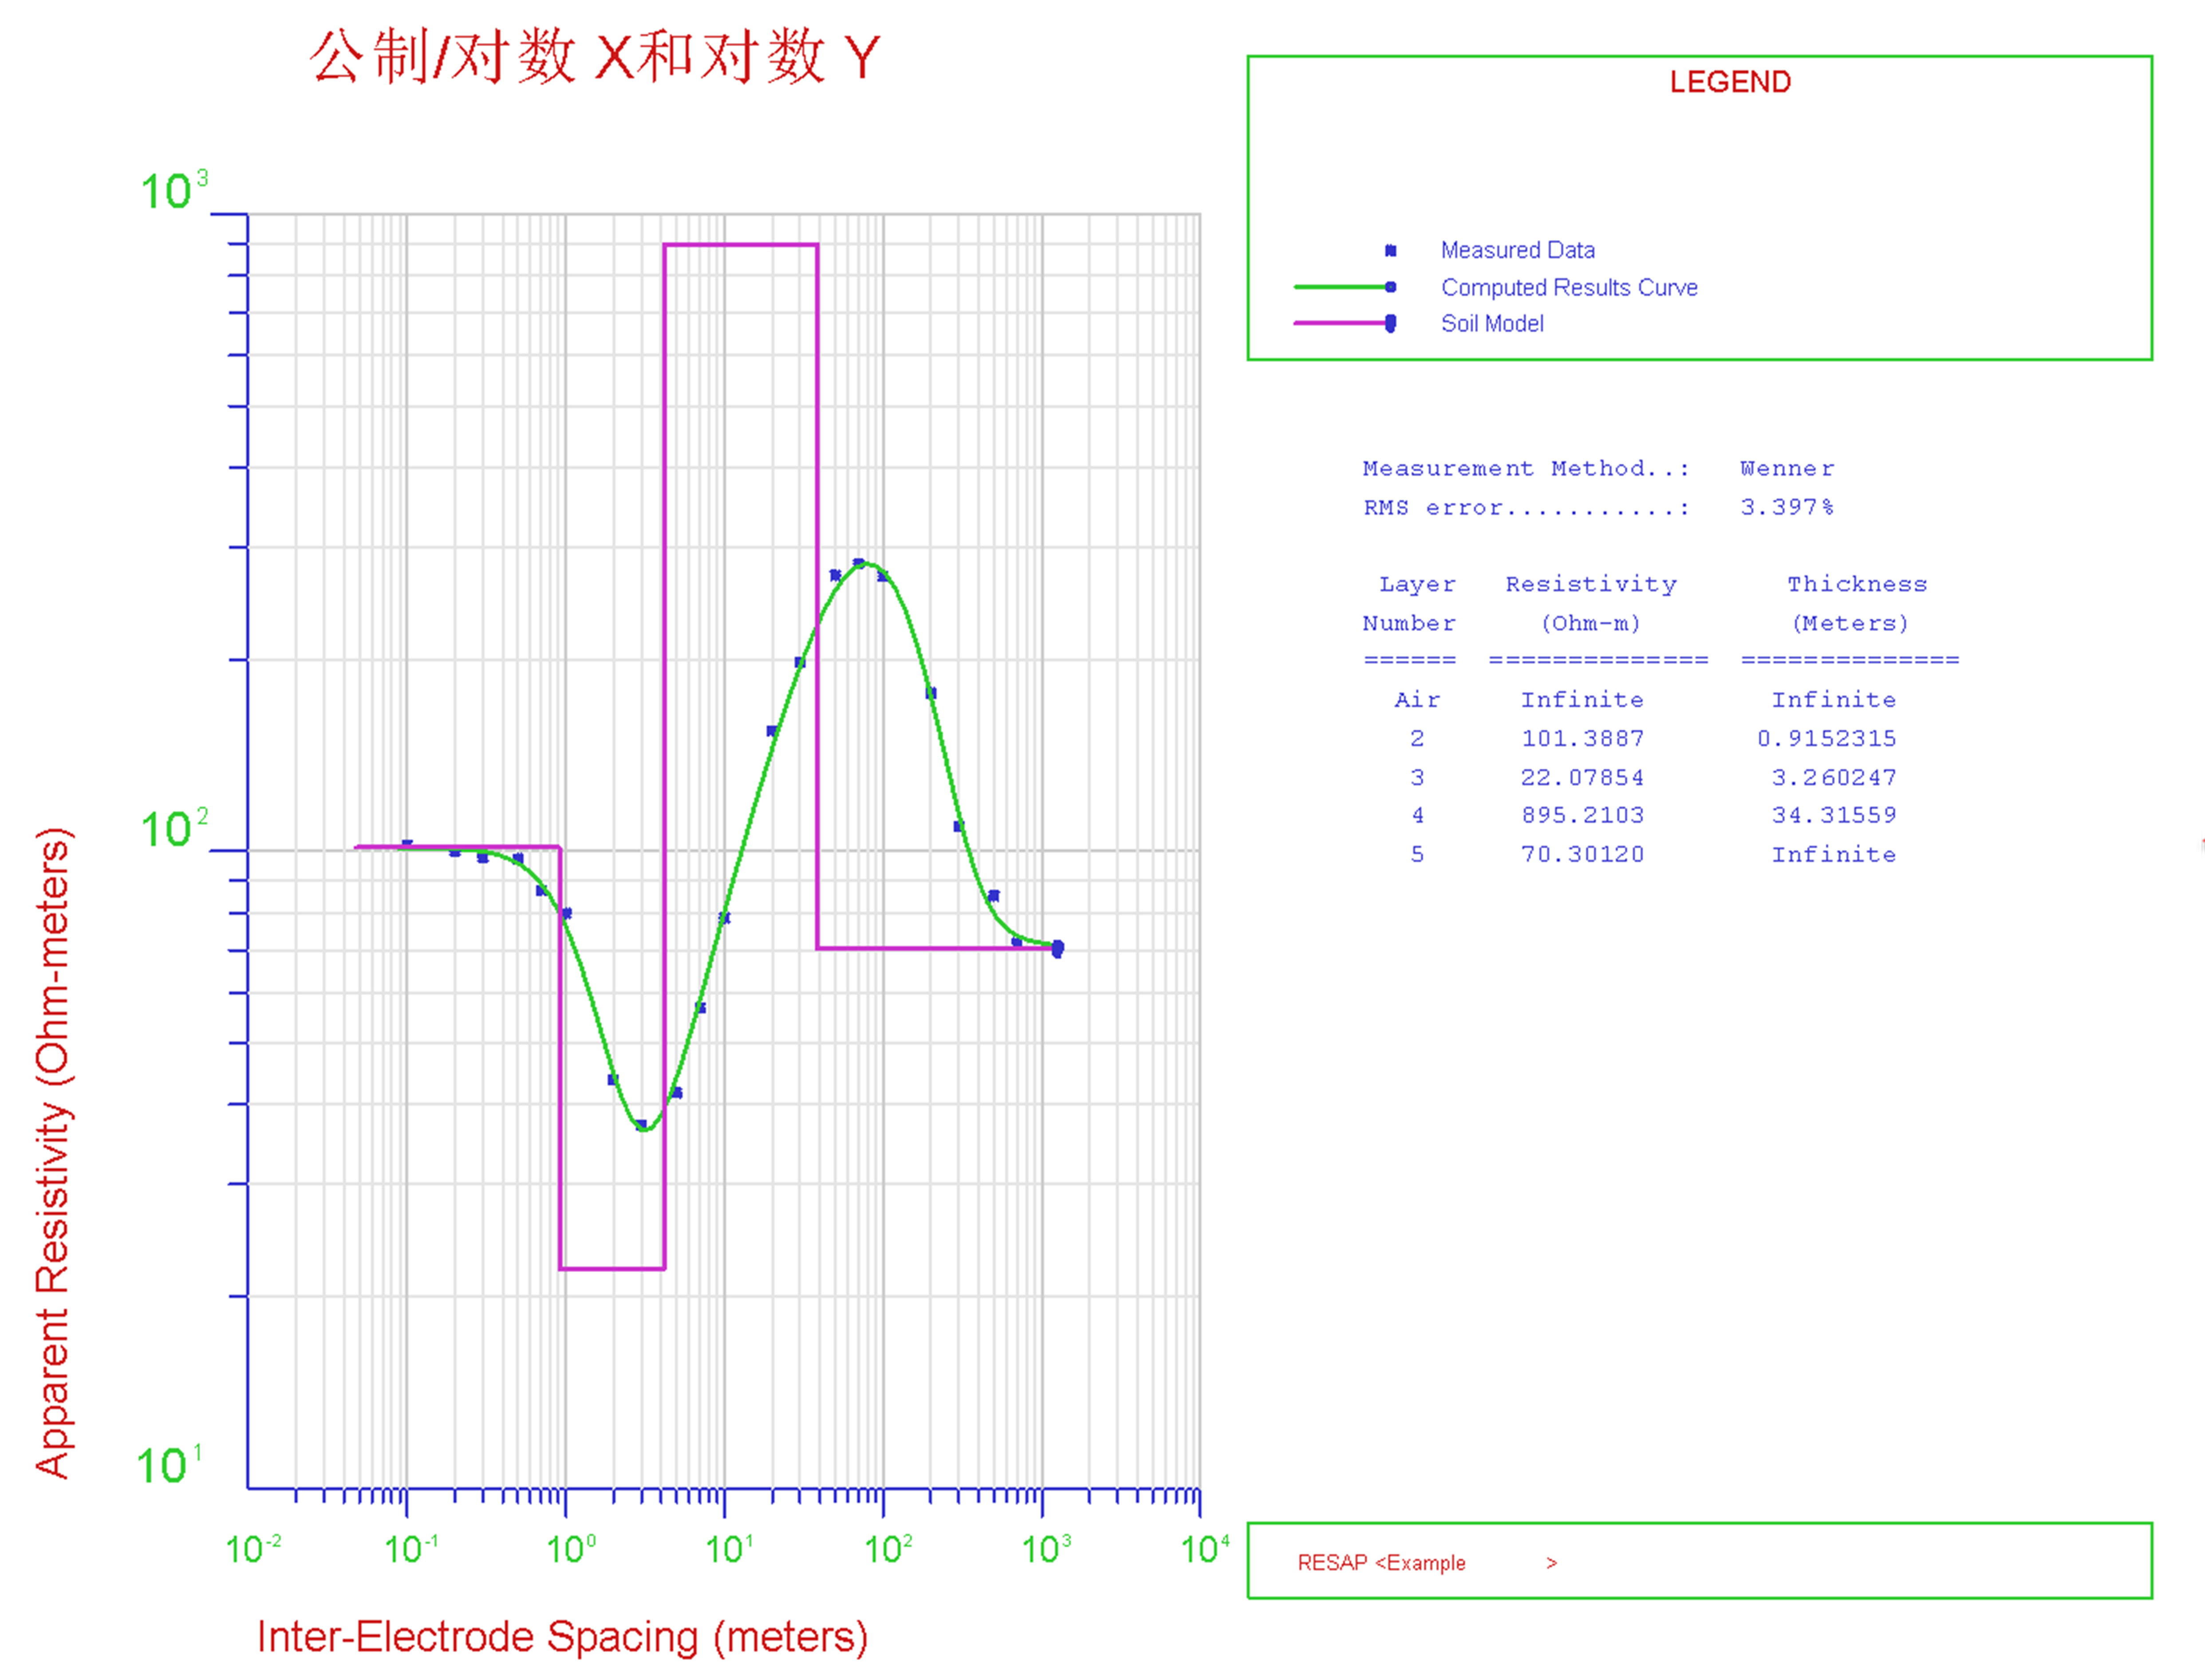This screenshot has height=1680, width=2205.
Task: Click layer 4 thickness 34.31559
Action: click(1834, 816)
